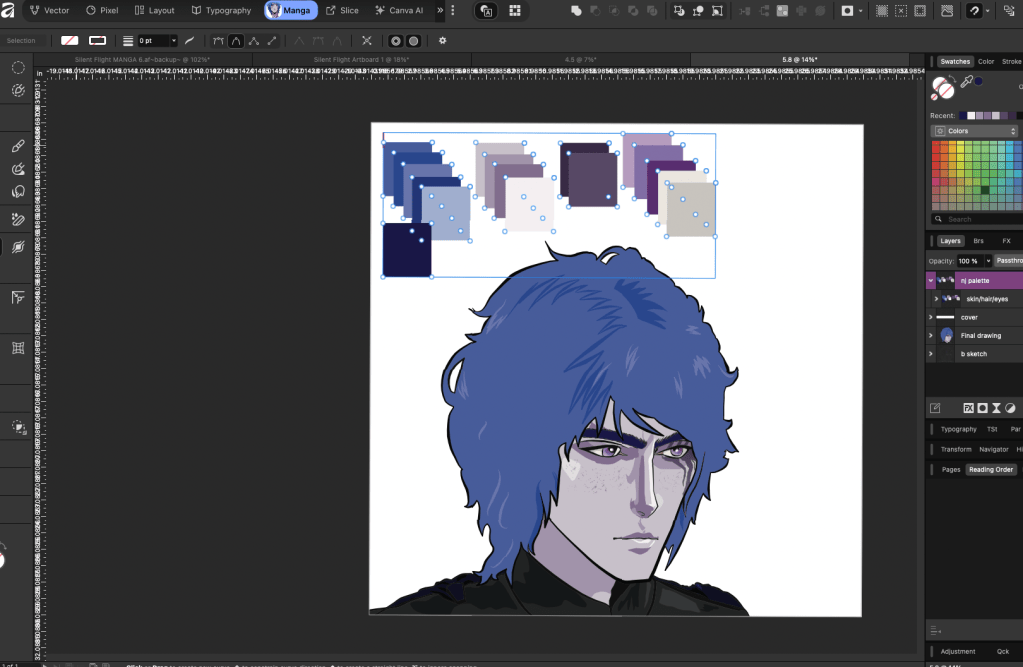
Task: Click the context toolbar settings gear
Action: 442,41
